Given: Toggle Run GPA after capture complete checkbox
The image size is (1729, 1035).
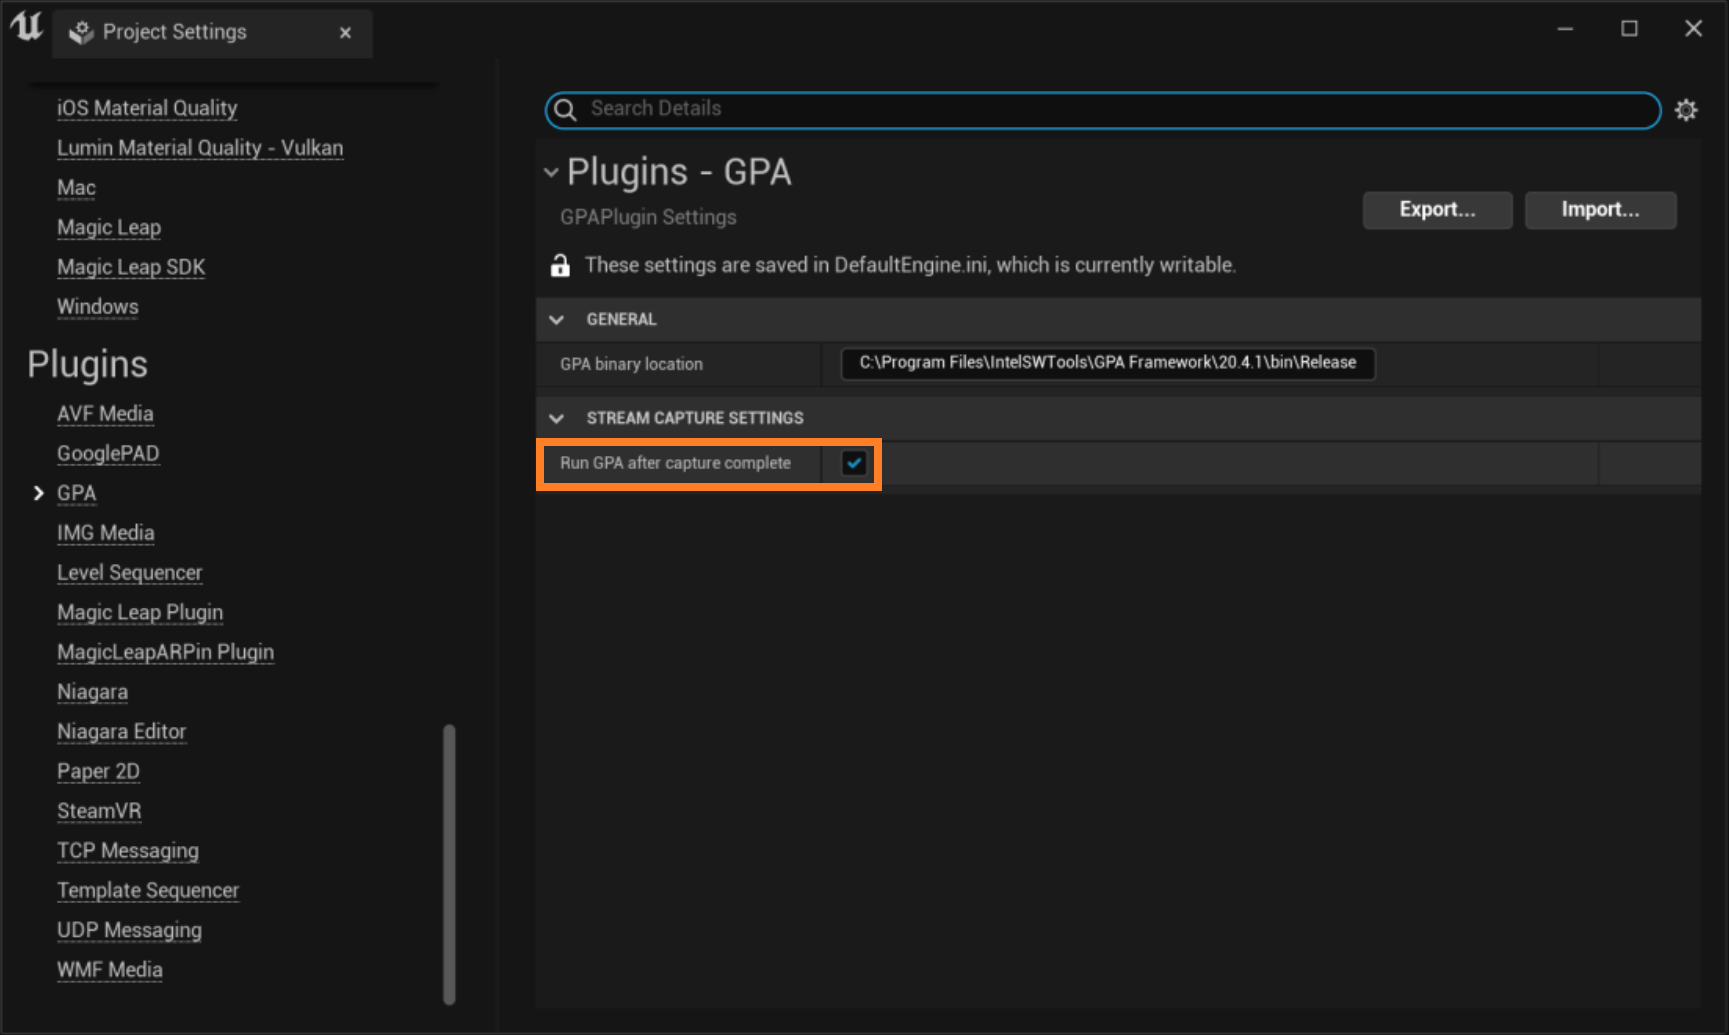Looking at the screenshot, I should click(x=854, y=463).
